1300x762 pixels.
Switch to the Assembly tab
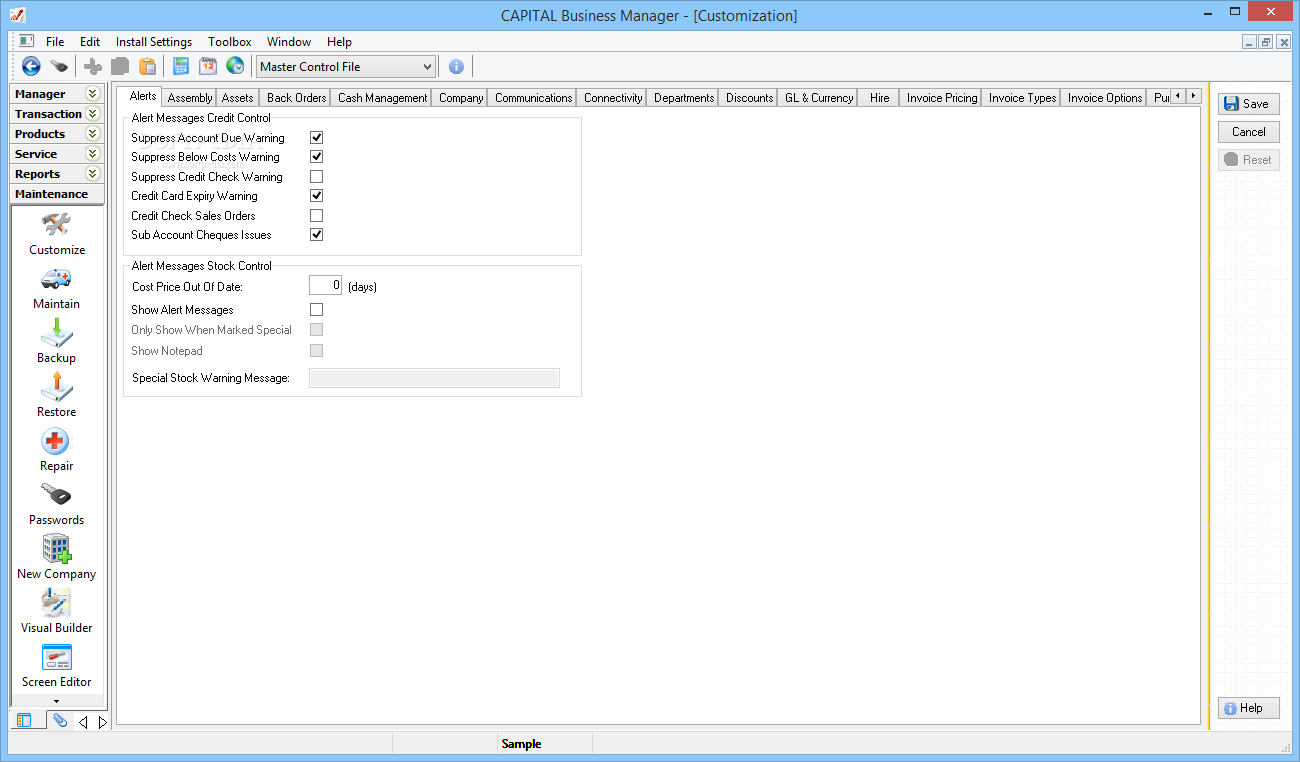click(190, 98)
